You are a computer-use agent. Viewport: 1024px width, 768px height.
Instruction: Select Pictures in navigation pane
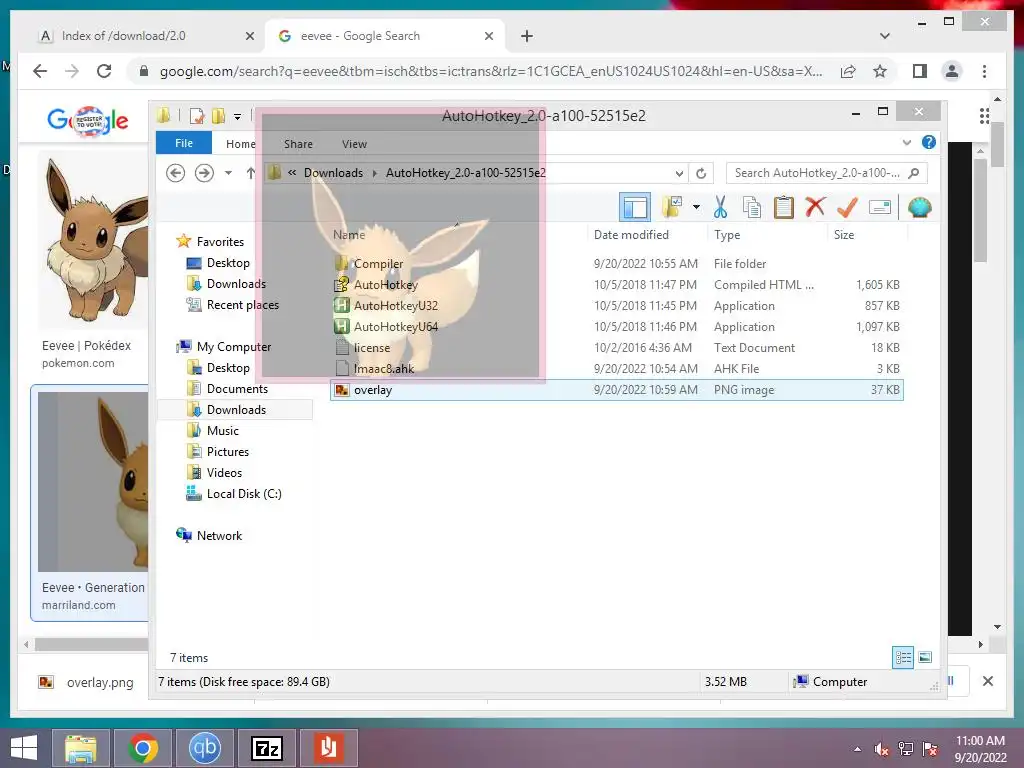[227, 451]
